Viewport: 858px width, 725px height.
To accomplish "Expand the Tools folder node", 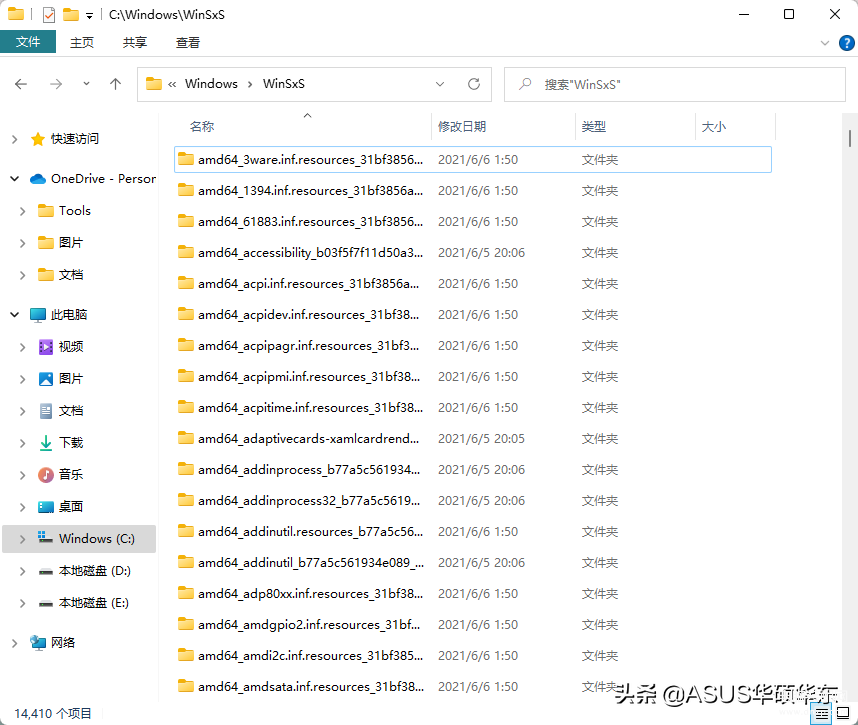I will (22, 211).
